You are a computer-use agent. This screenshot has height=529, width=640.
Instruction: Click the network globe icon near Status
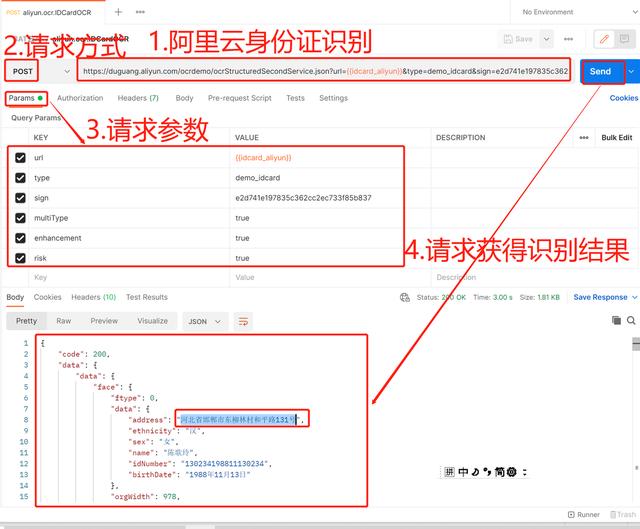(404, 298)
